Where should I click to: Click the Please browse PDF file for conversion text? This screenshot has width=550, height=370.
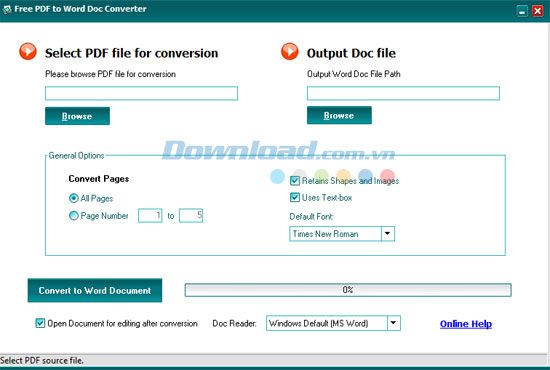tap(110, 74)
